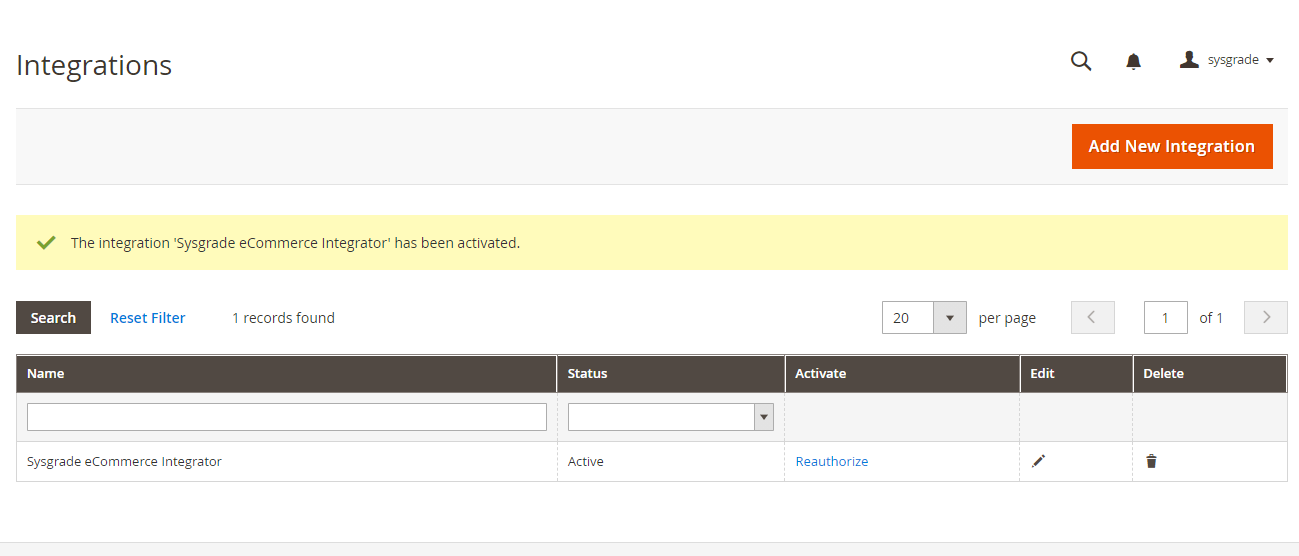Click the Delete column header
The image size is (1299, 556).
click(x=1210, y=373)
